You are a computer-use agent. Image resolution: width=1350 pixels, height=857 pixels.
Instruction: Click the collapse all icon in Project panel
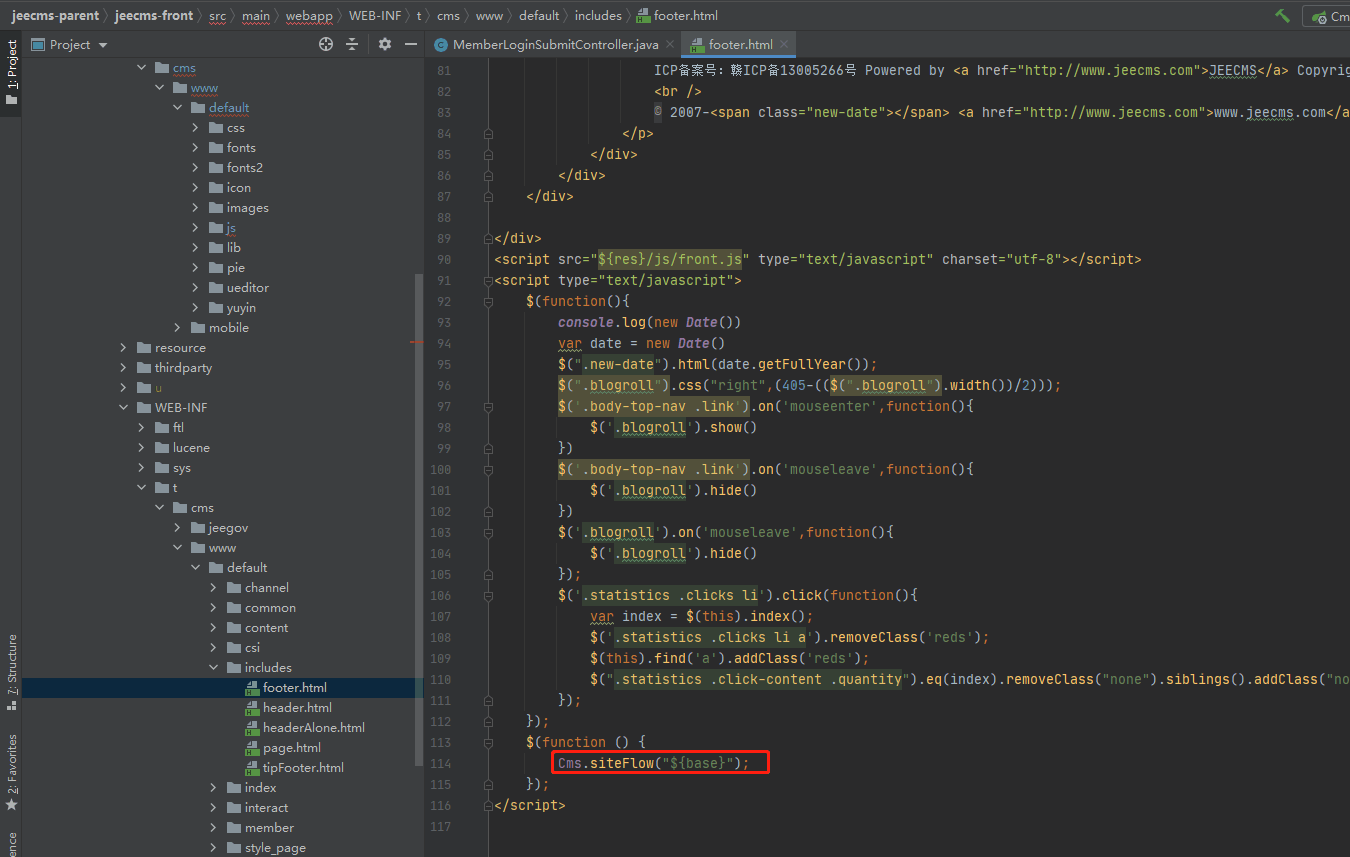pyautogui.click(x=352, y=44)
